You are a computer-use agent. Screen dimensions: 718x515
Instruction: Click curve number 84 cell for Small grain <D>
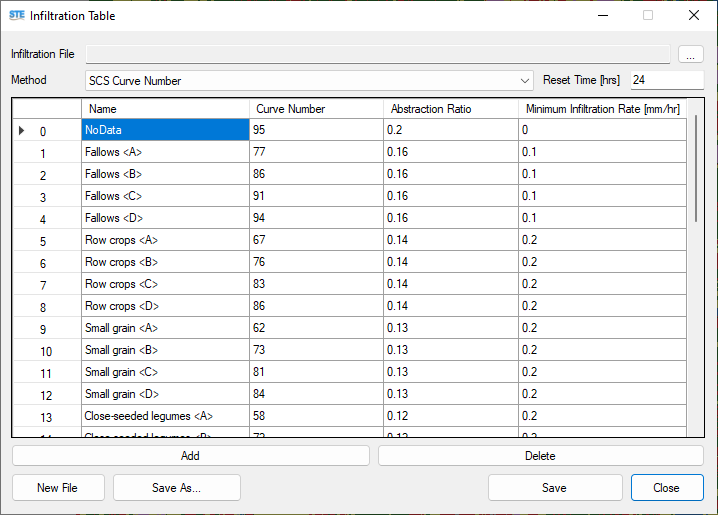click(316, 393)
